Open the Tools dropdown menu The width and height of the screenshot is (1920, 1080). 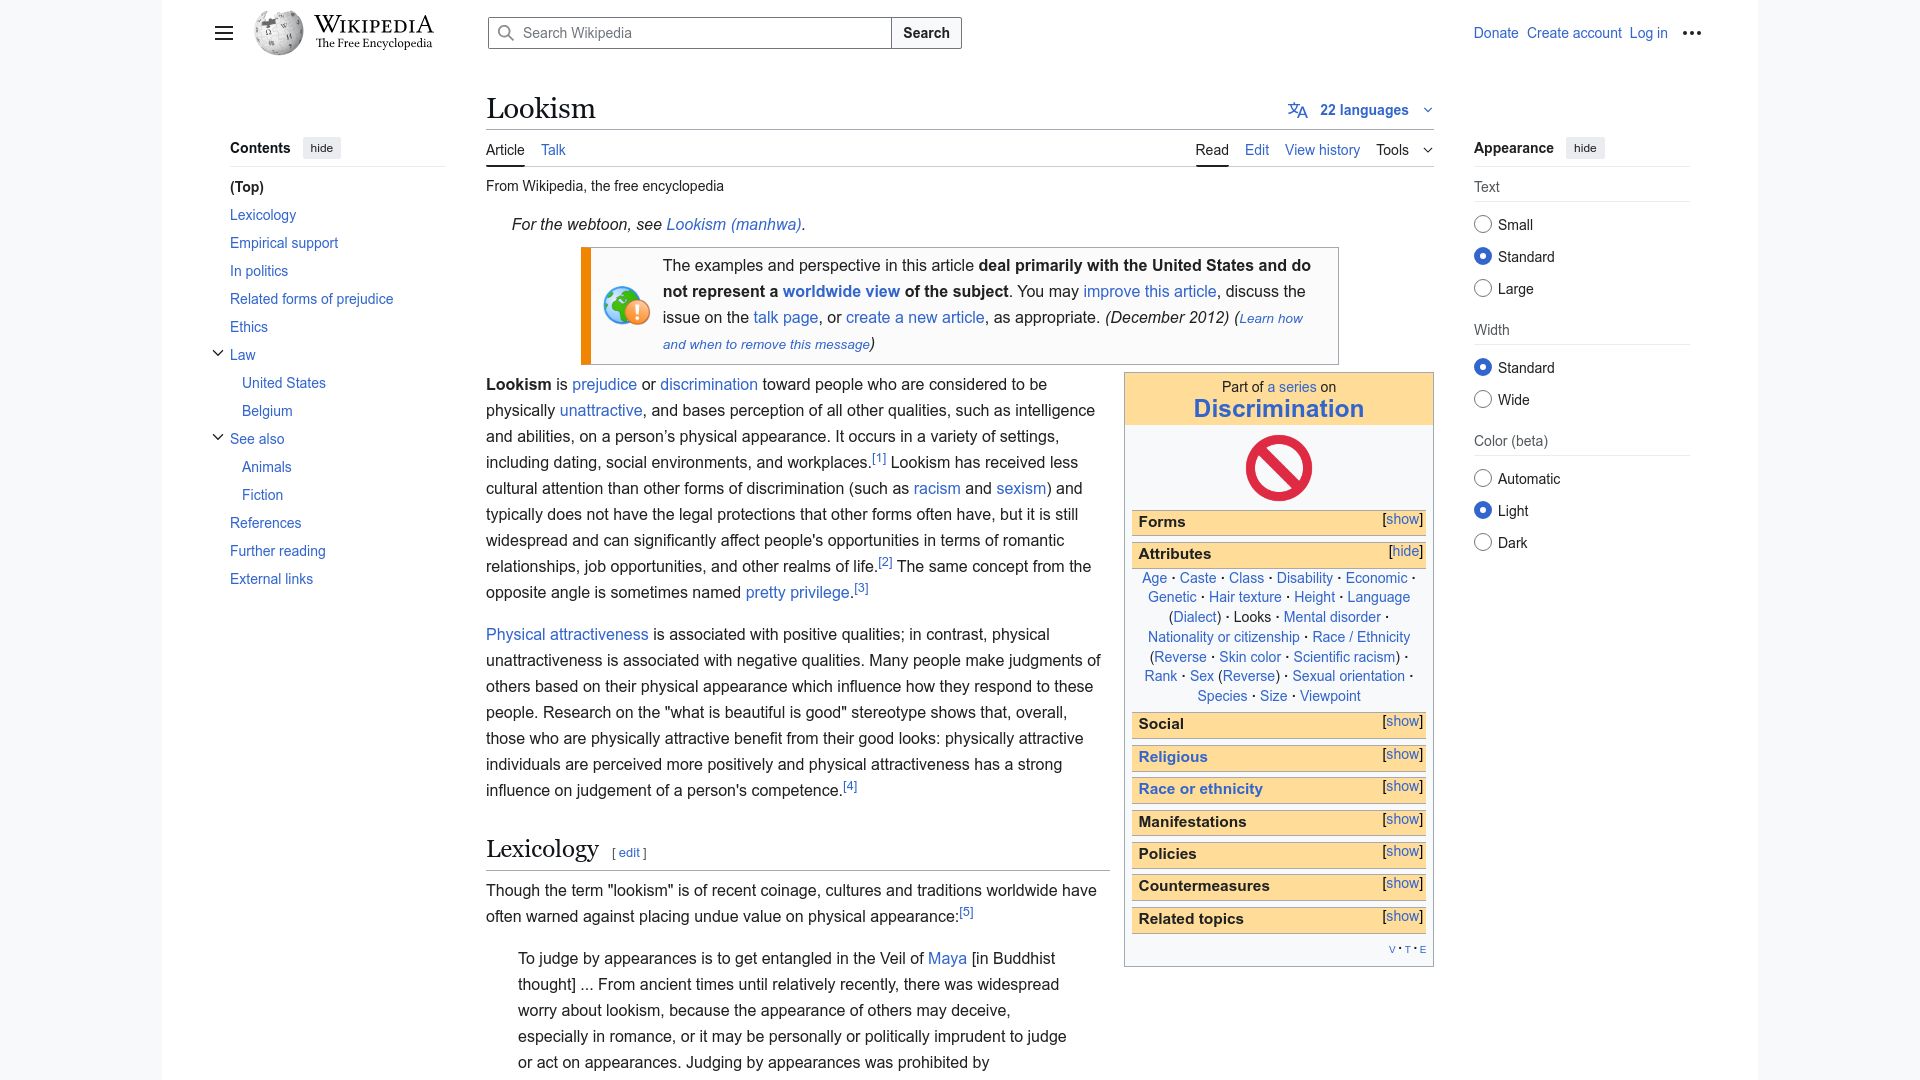[1404, 150]
